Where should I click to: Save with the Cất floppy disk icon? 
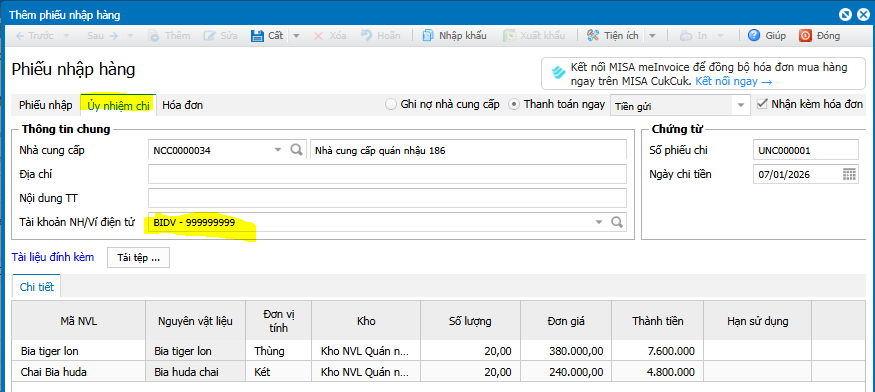(x=257, y=36)
